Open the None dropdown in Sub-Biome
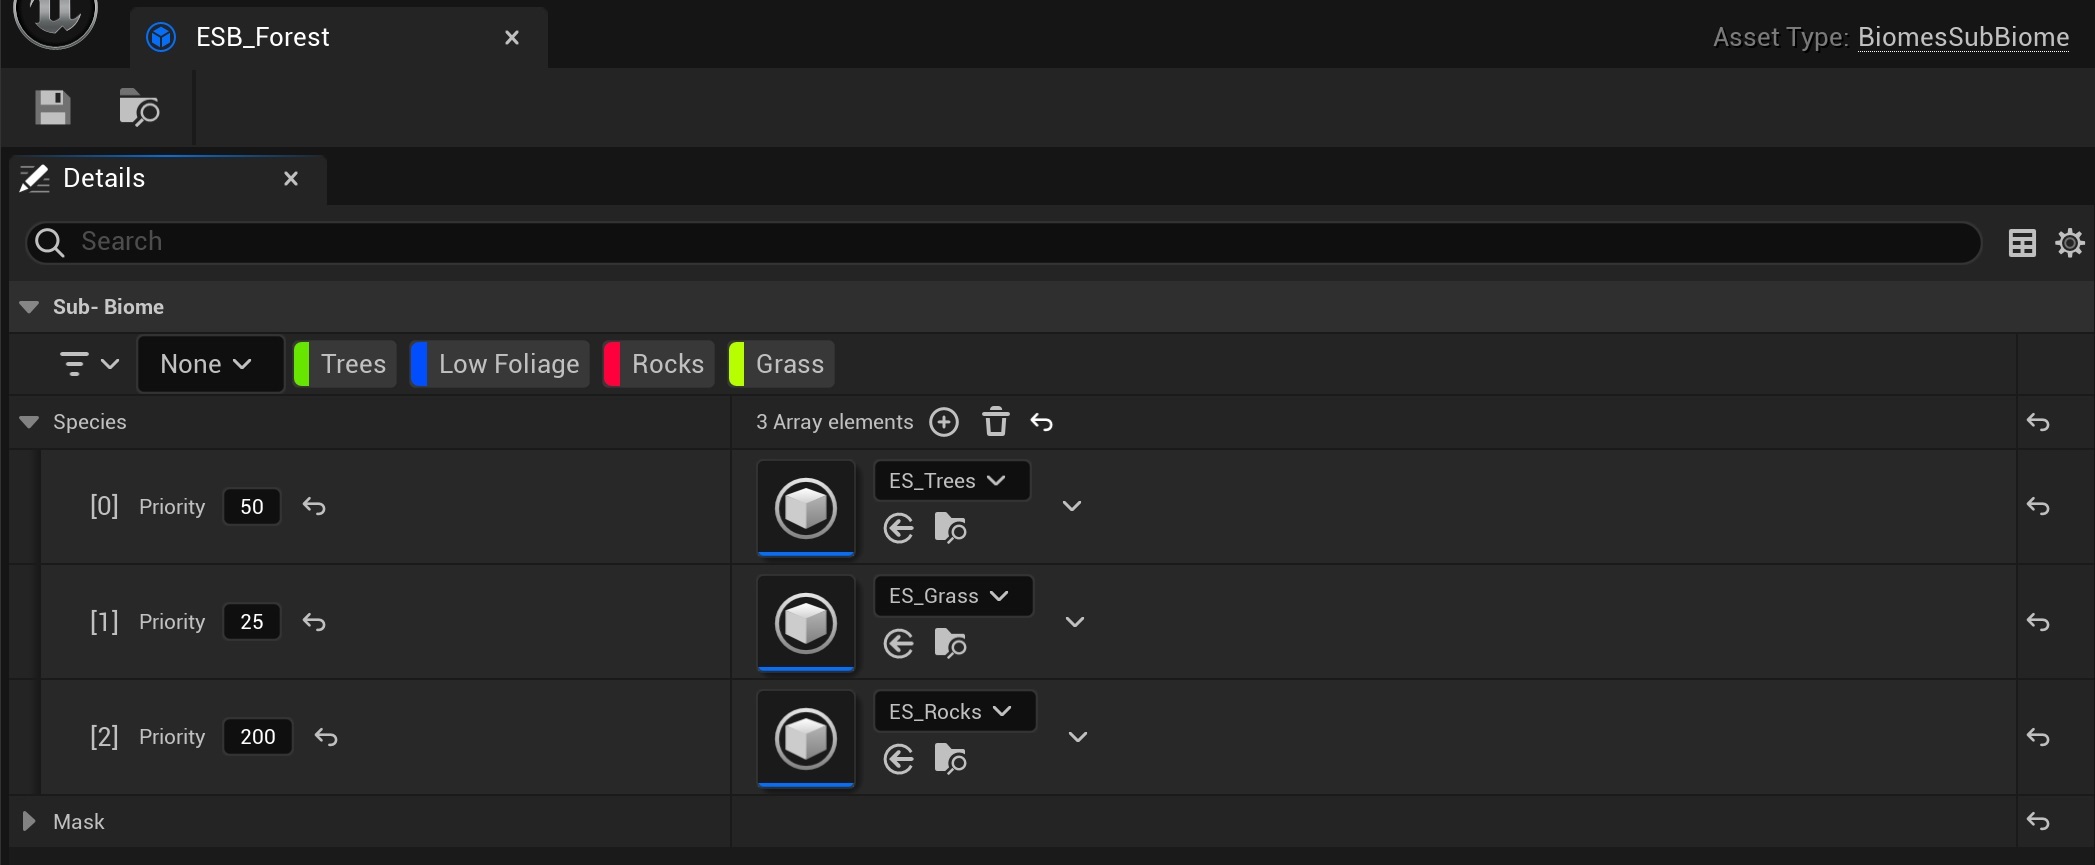This screenshot has height=865, width=2095. 209,364
